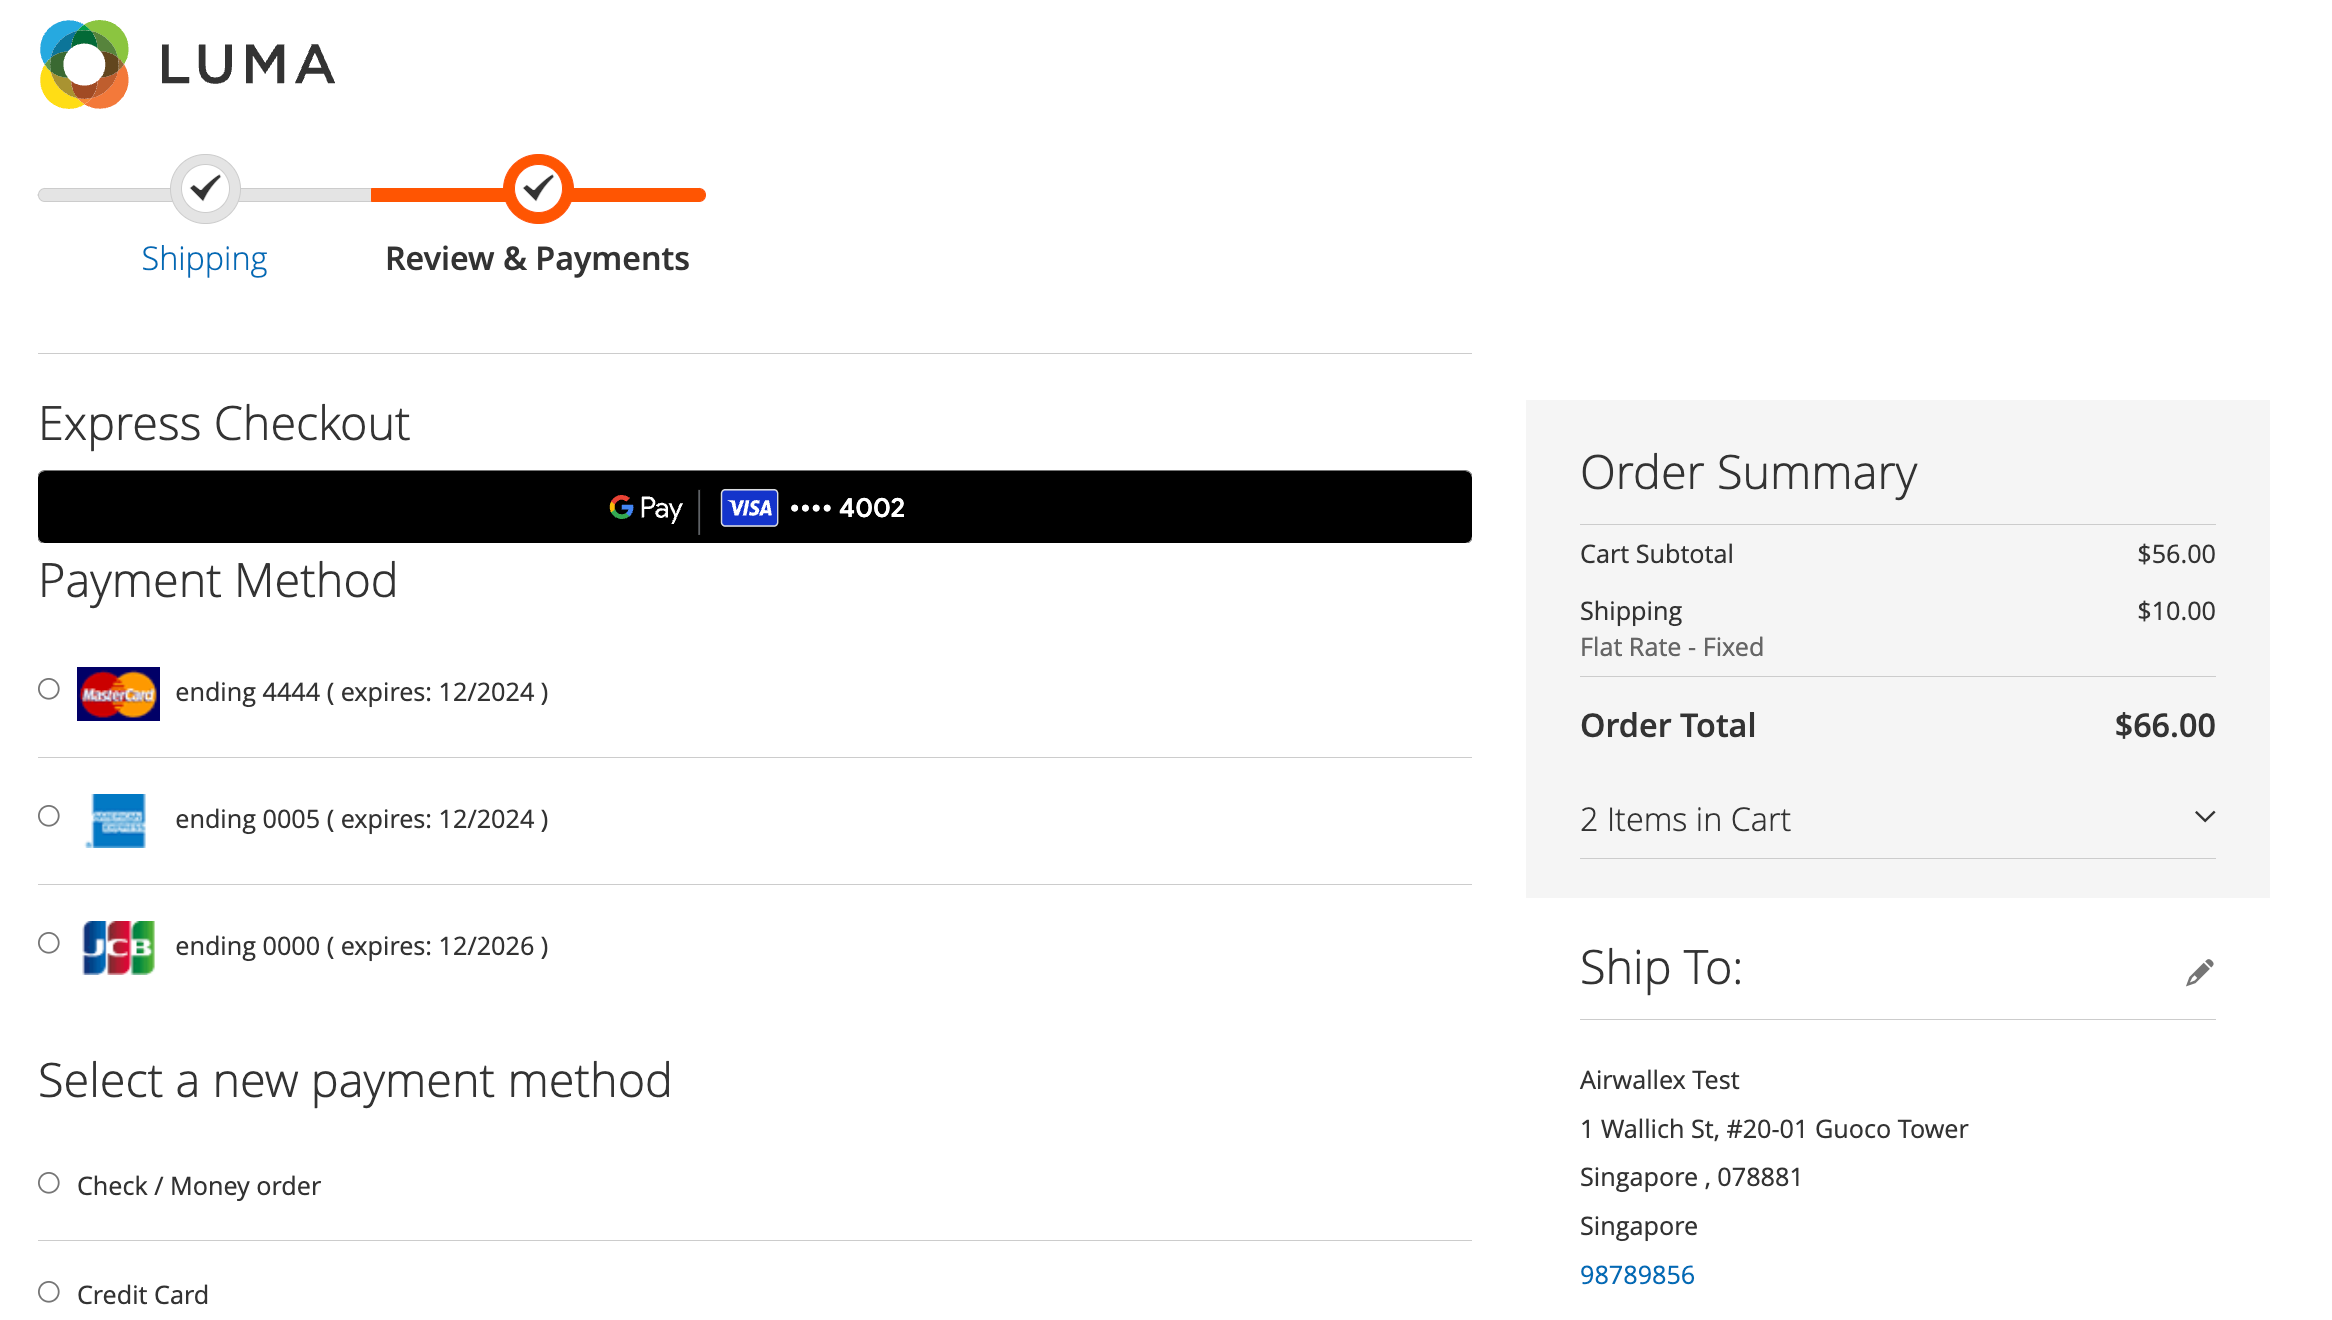Click the Google Pay icon on the express checkout button
This screenshot has height=1320, width=2332.
[x=644, y=507]
